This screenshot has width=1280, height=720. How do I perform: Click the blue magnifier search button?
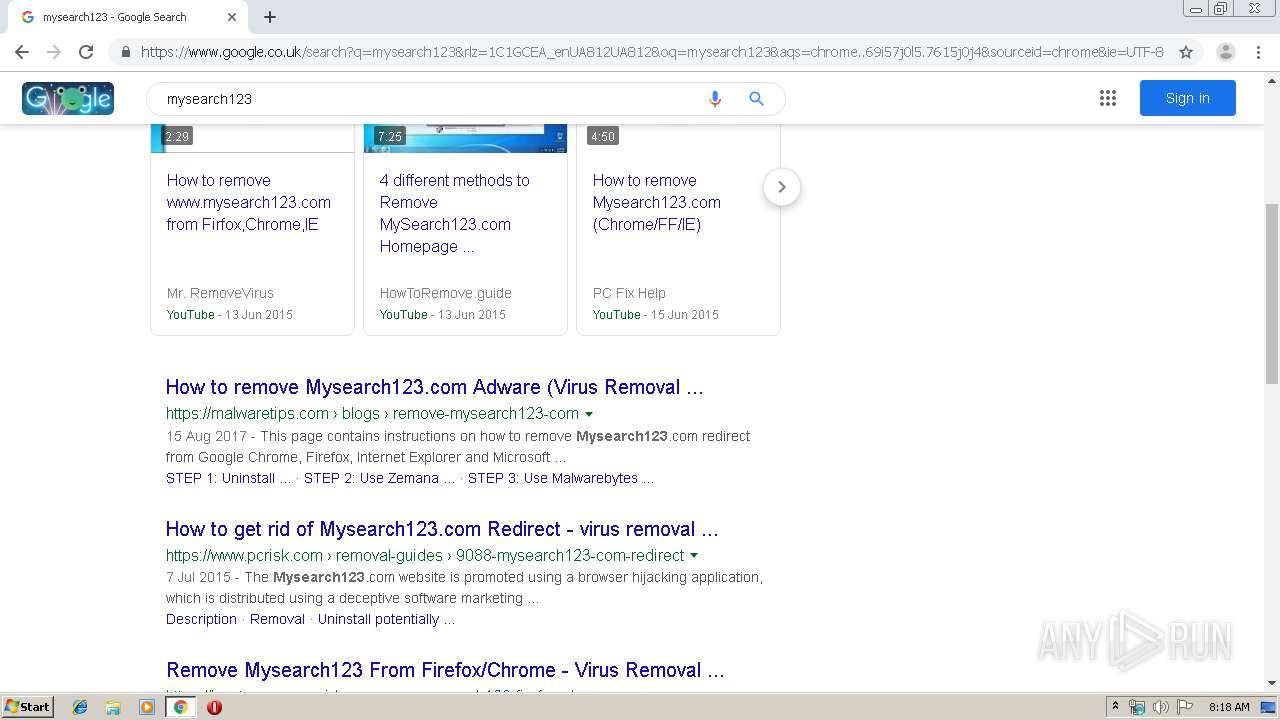pyautogui.click(x=756, y=98)
